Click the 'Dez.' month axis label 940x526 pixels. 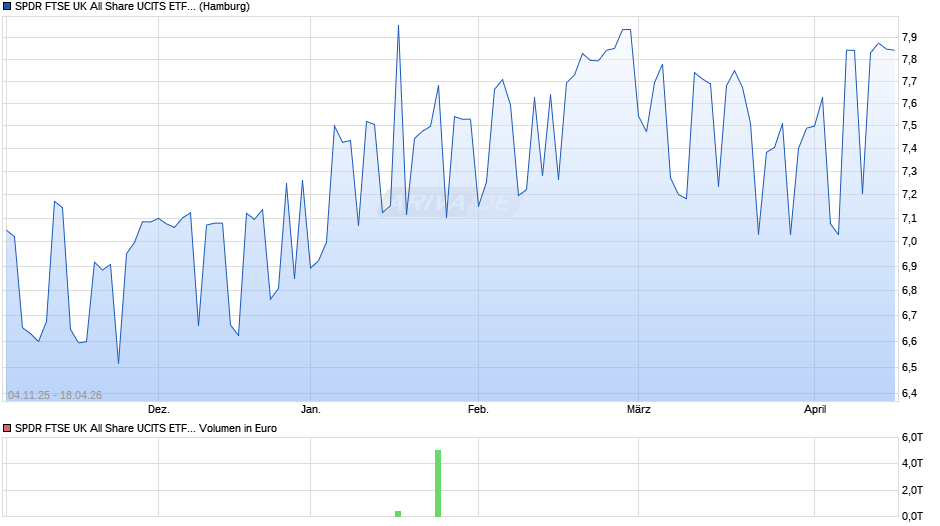coord(159,410)
